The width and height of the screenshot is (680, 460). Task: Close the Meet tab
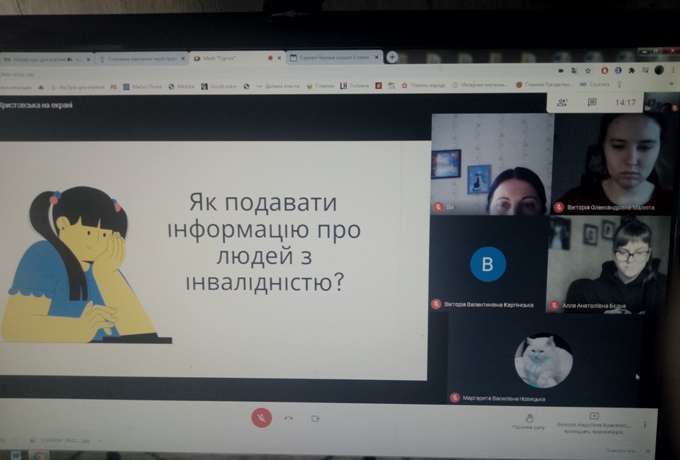[279, 58]
